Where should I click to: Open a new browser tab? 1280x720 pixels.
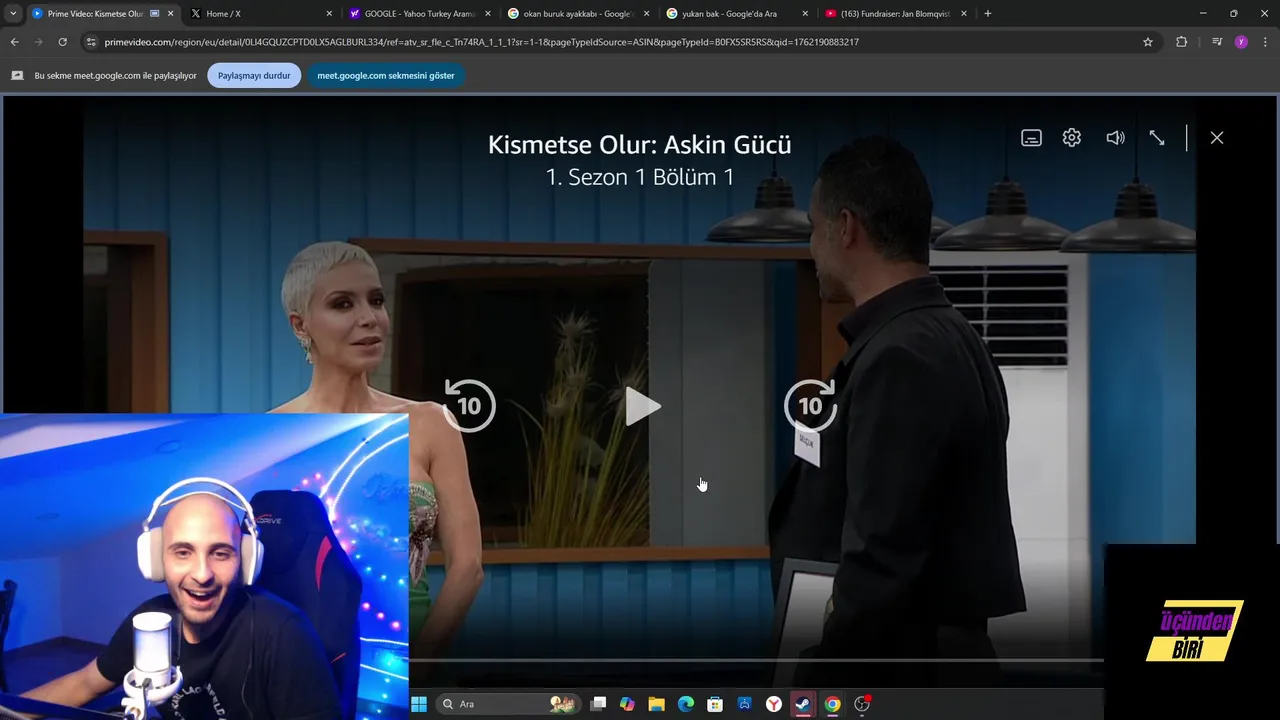click(988, 14)
